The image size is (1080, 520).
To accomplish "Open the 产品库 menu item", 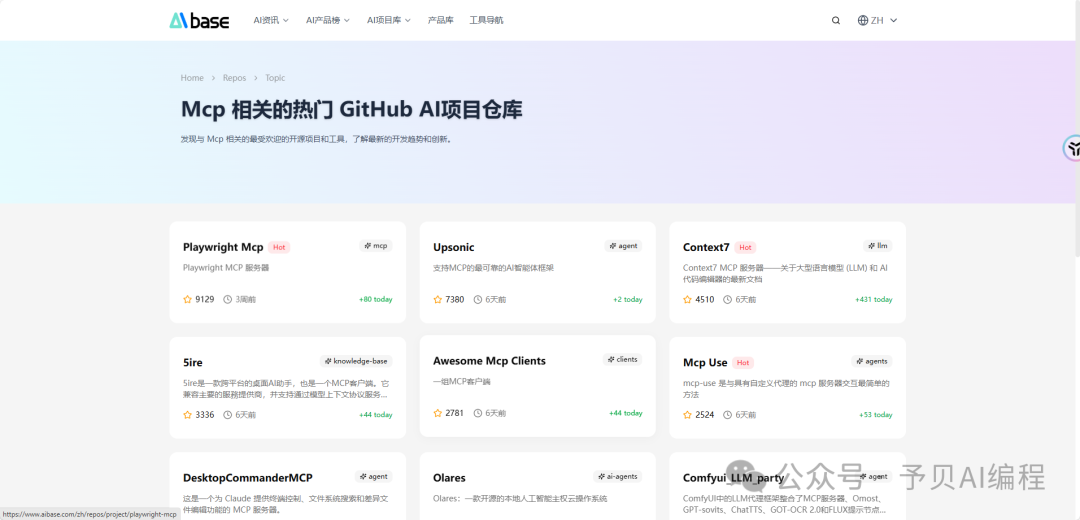I will point(440,21).
